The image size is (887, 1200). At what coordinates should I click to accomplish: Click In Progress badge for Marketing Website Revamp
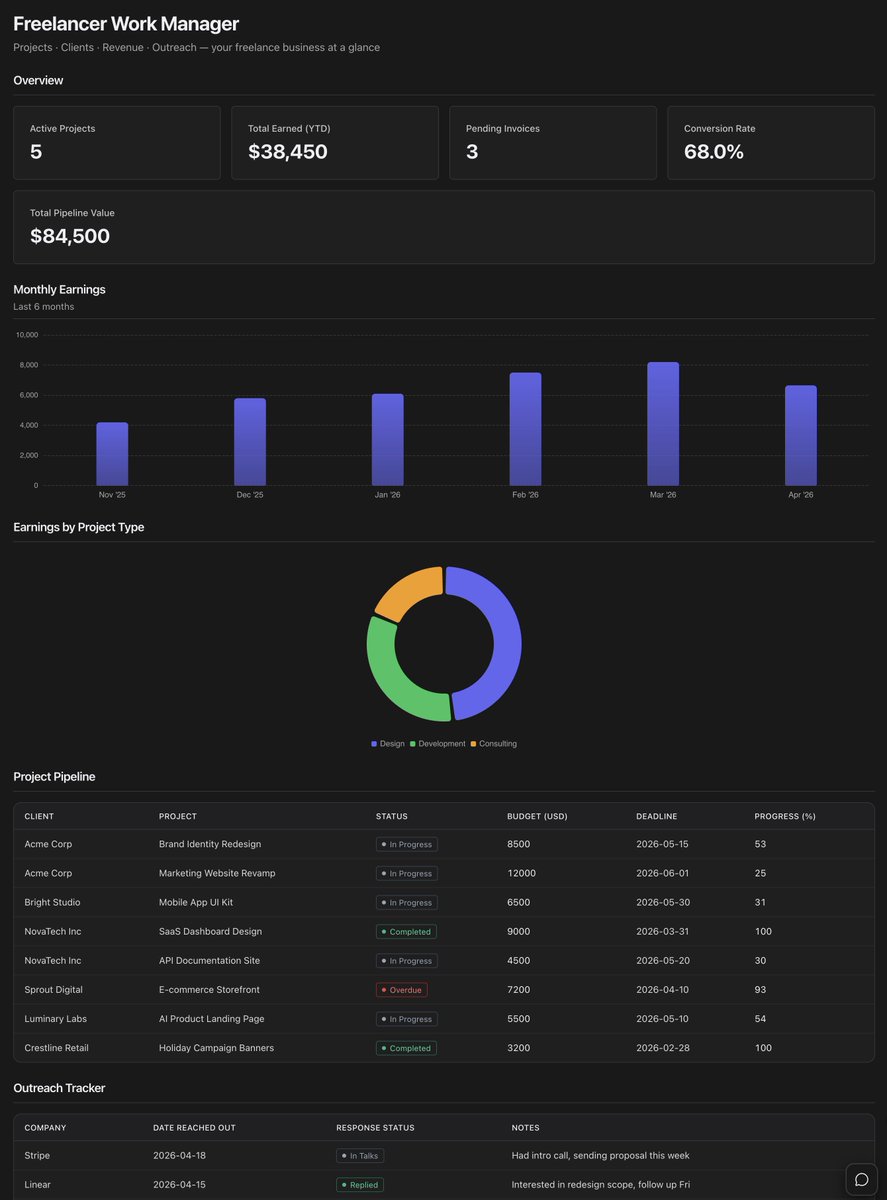click(x=407, y=873)
